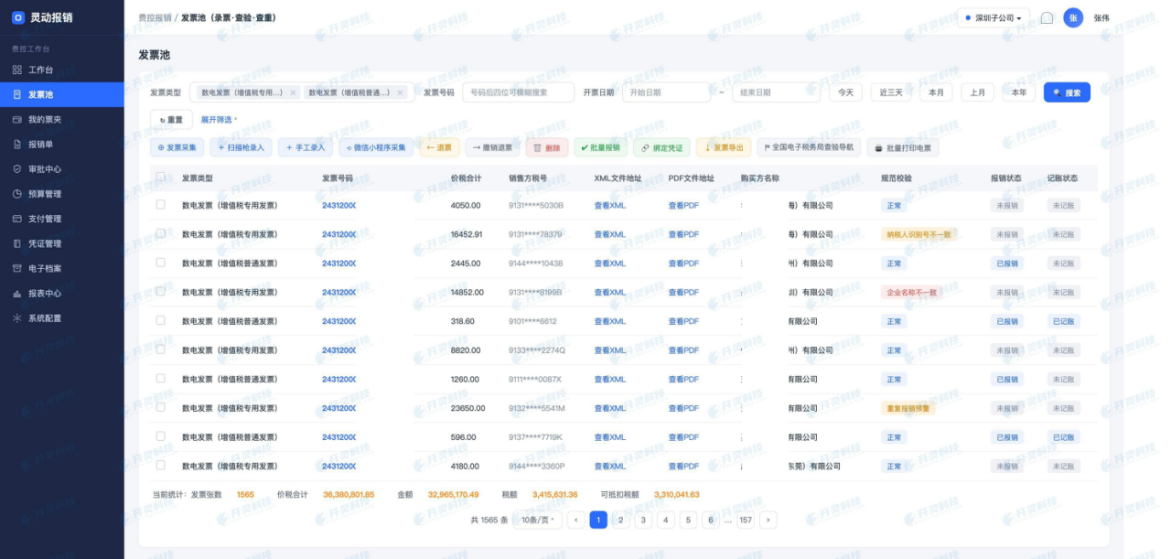The width and height of the screenshot is (1172, 559).
Task: Click the 手工录入 plus button
Action: 306,148
